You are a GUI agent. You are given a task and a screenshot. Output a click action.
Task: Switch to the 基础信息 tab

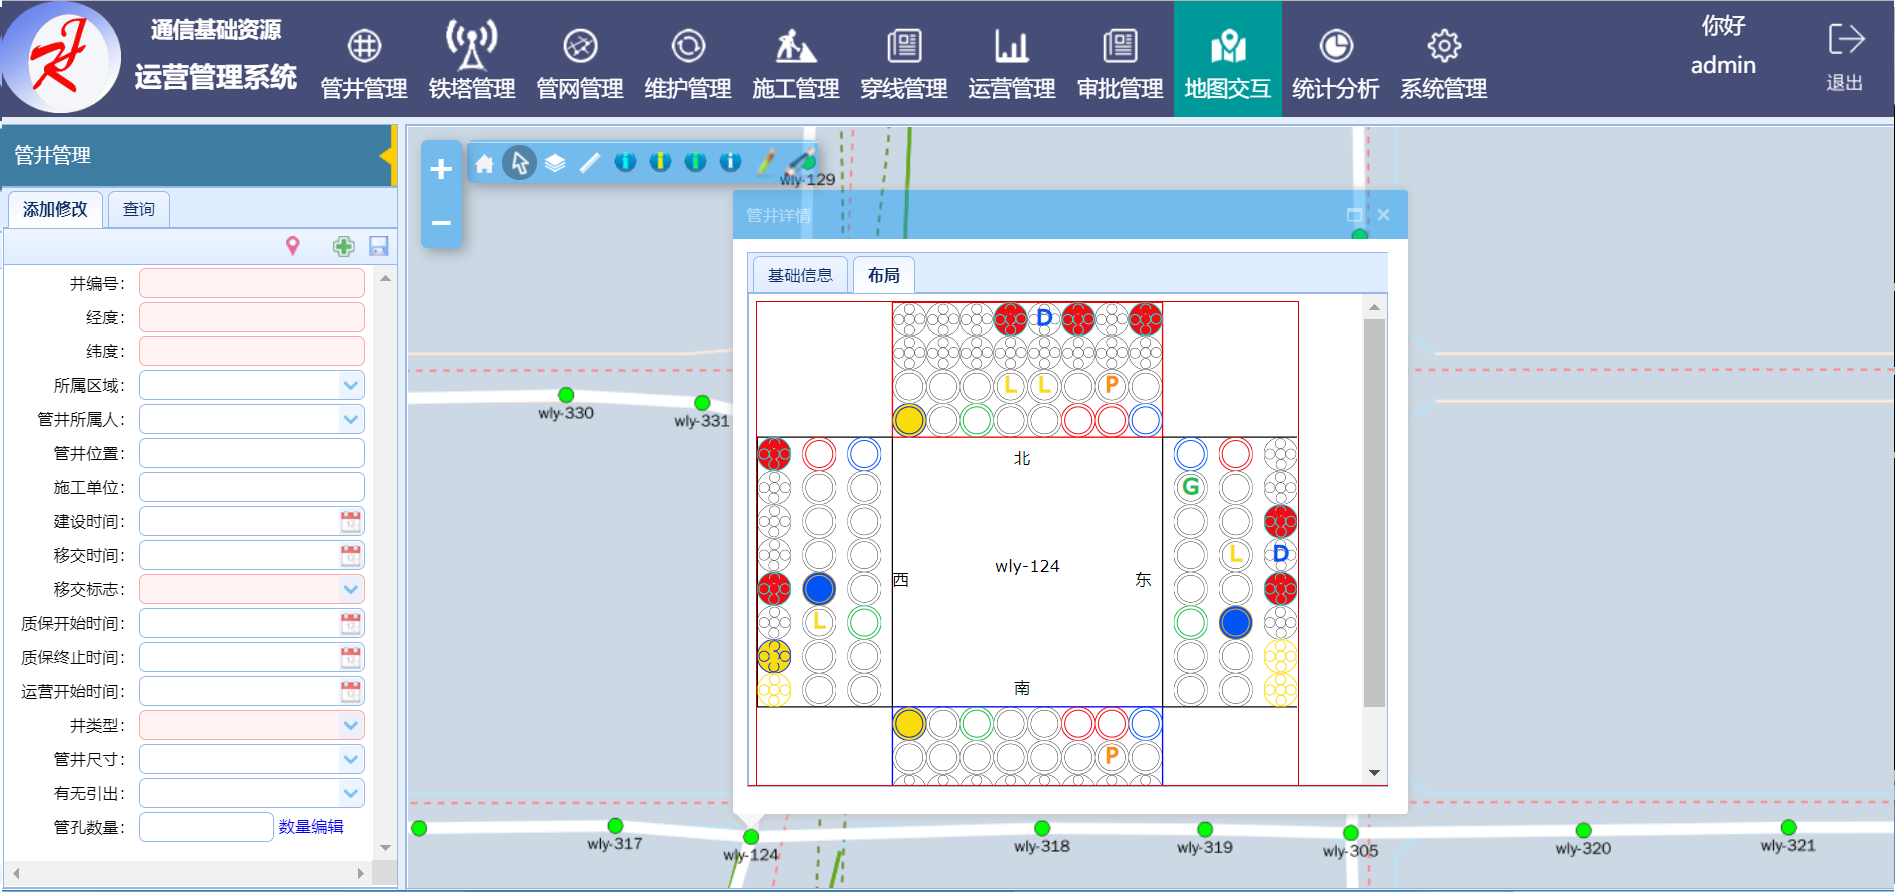coord(799,275)
